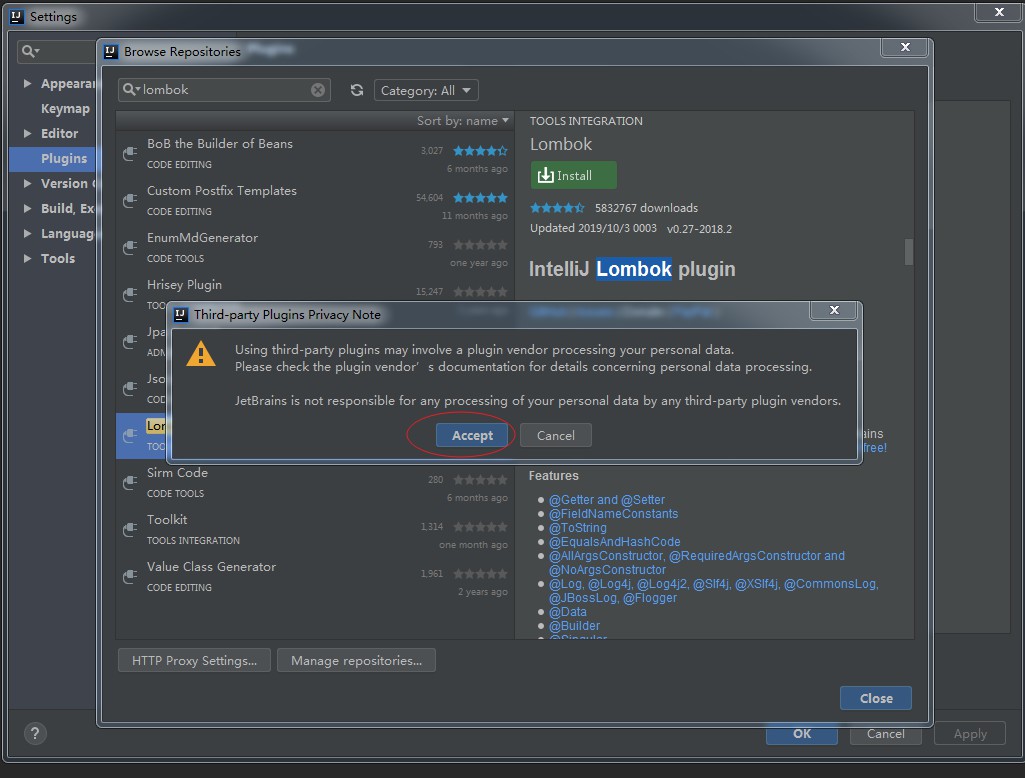Click HTTP Proxy Settings button
1025x778 pixels.
click(194, 660)
